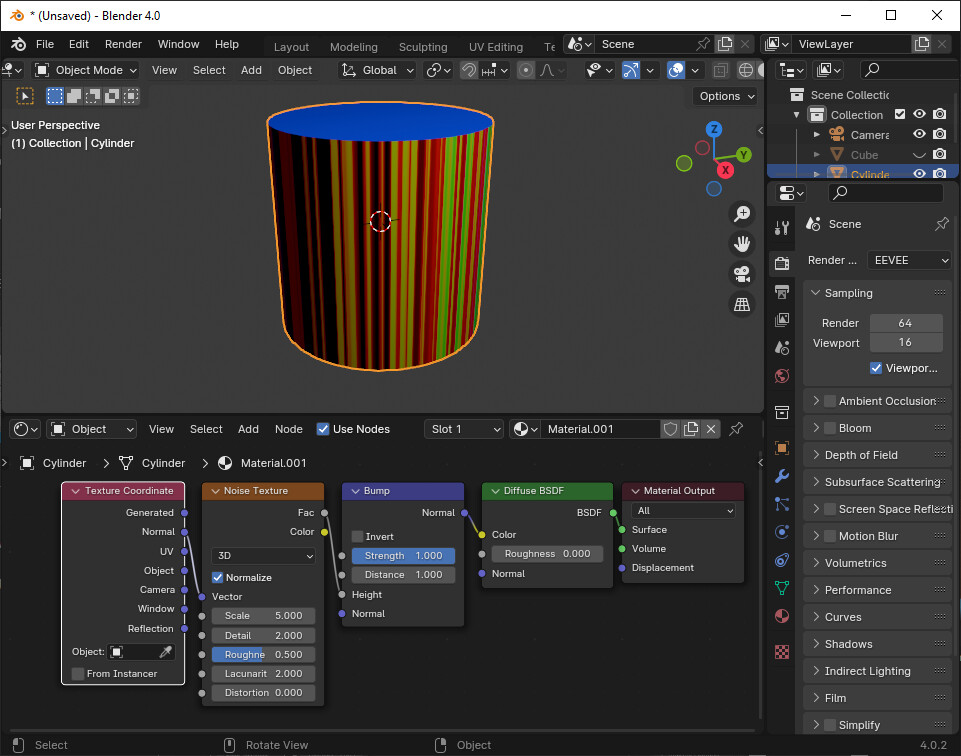Toggle proportional editing icon

point(525,70)
